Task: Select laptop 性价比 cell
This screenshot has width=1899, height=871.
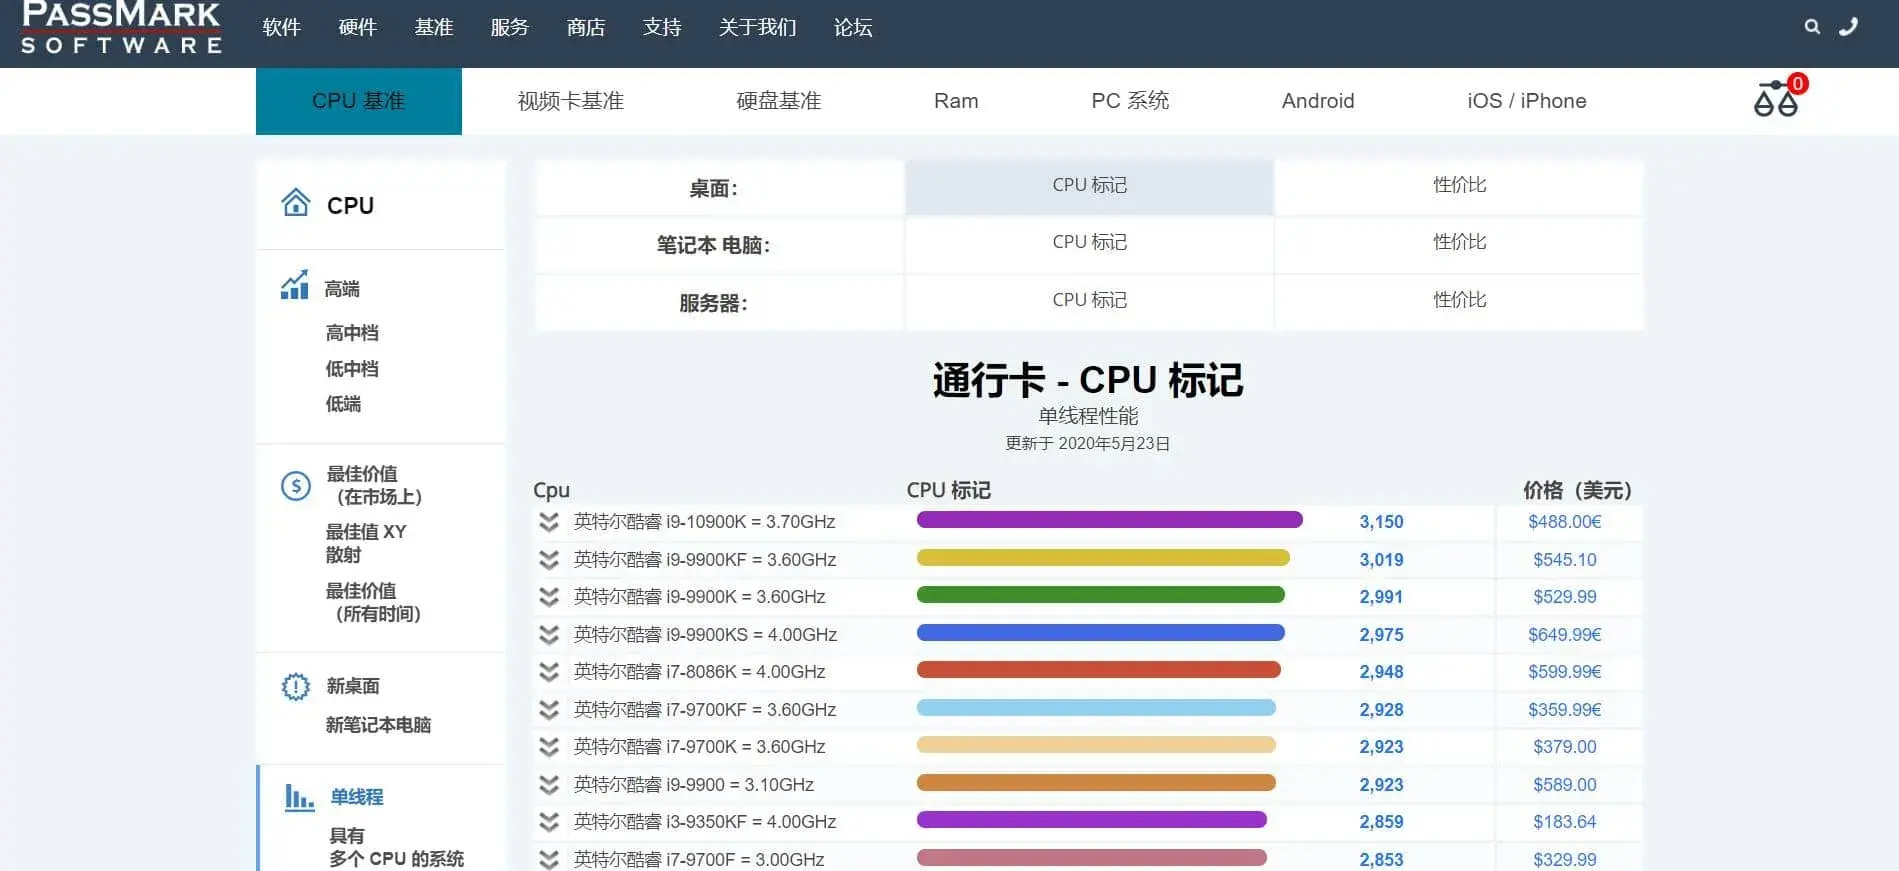Action: 1459,243
